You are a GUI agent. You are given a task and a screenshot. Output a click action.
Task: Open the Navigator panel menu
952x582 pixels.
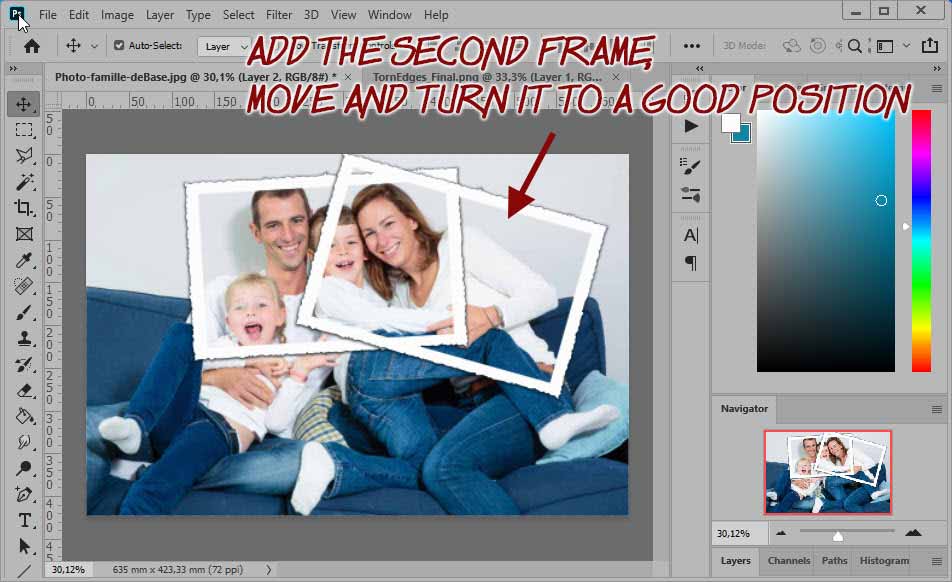(x=937, y=410)
